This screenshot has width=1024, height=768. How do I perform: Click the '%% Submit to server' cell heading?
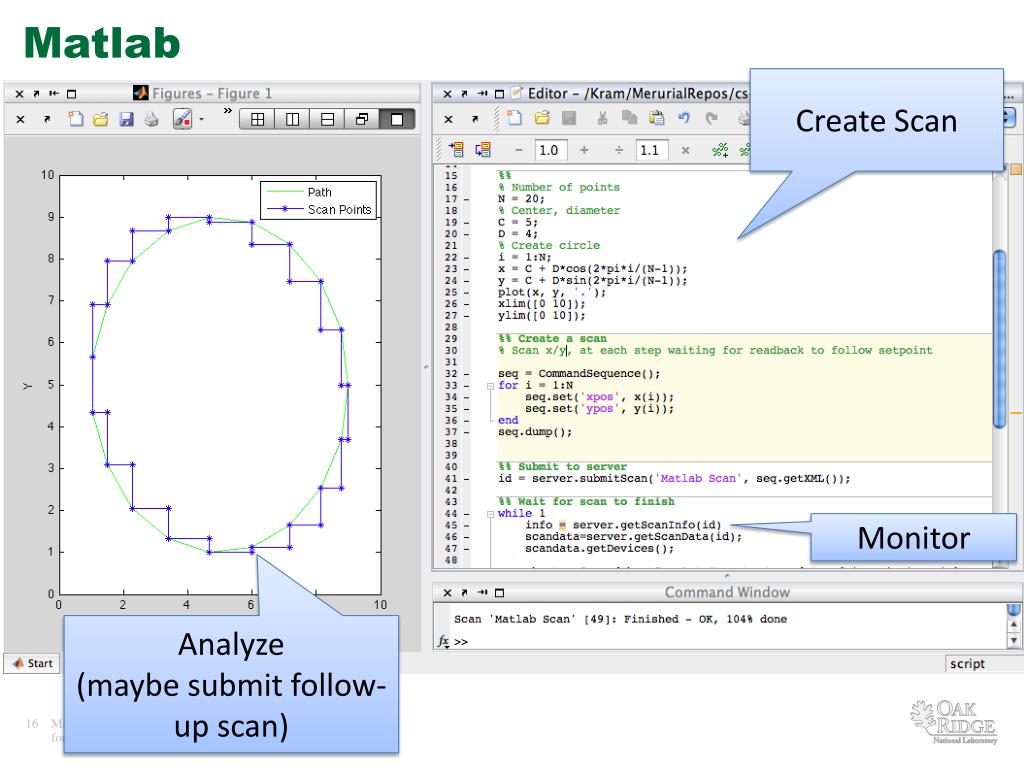coord(562,467)
